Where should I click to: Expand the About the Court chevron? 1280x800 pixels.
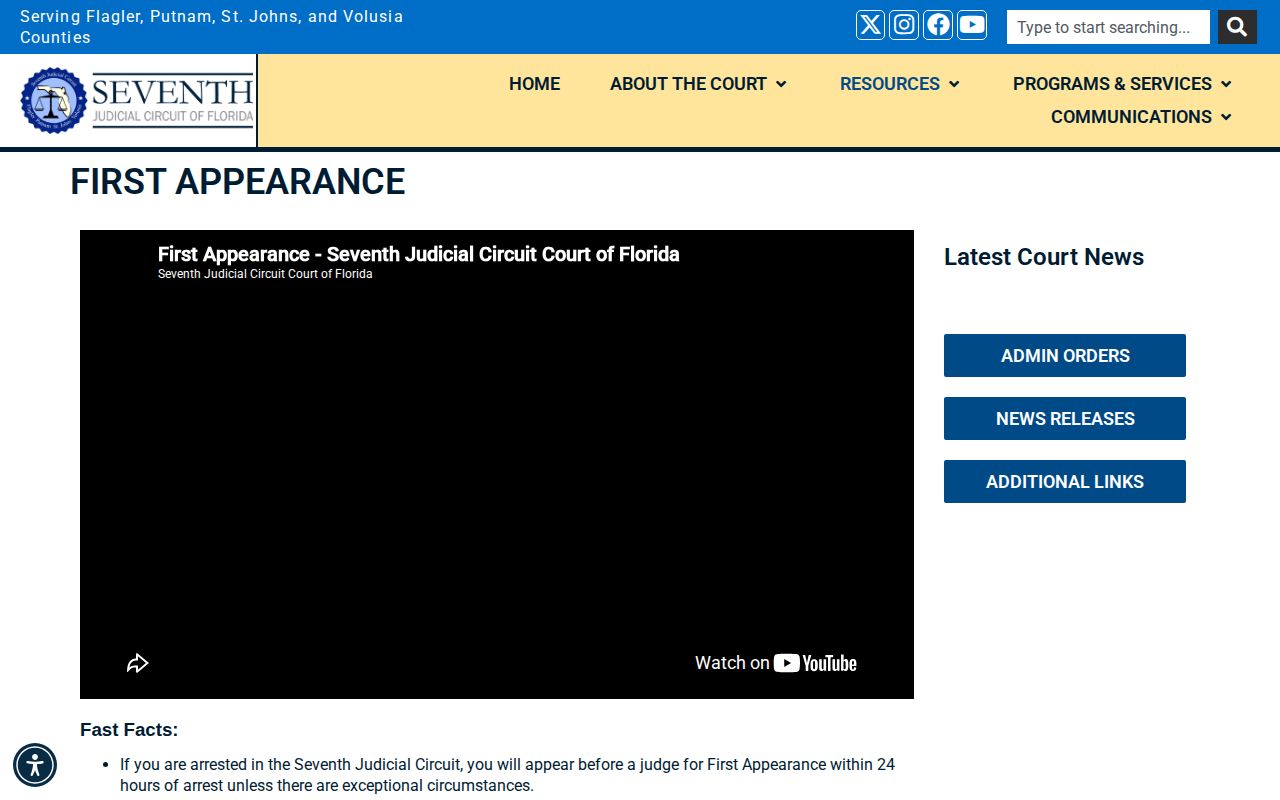pyautogui.click(x=781, y=84)
